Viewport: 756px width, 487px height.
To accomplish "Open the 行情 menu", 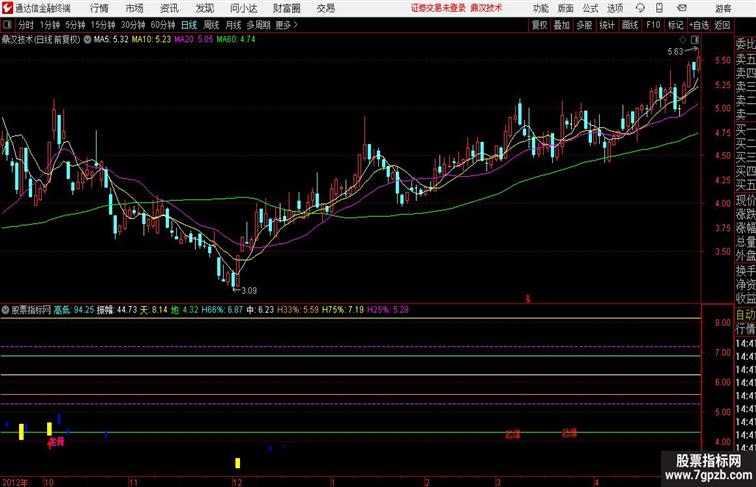I will [99, 8].
